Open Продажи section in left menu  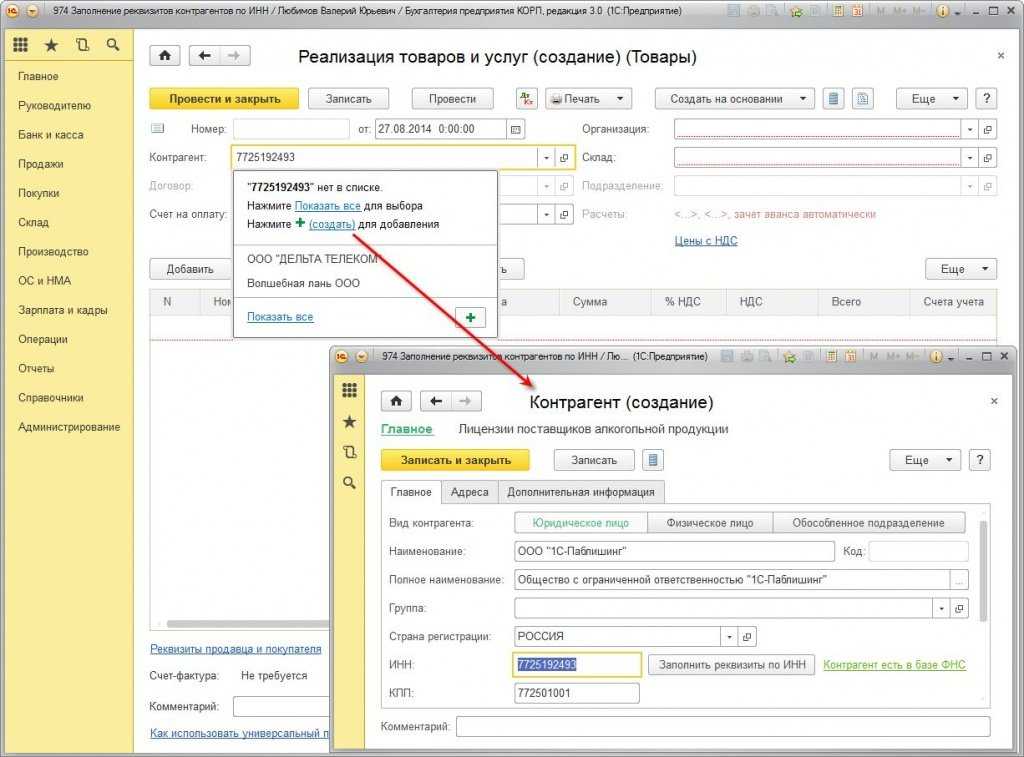click(41, 164)
